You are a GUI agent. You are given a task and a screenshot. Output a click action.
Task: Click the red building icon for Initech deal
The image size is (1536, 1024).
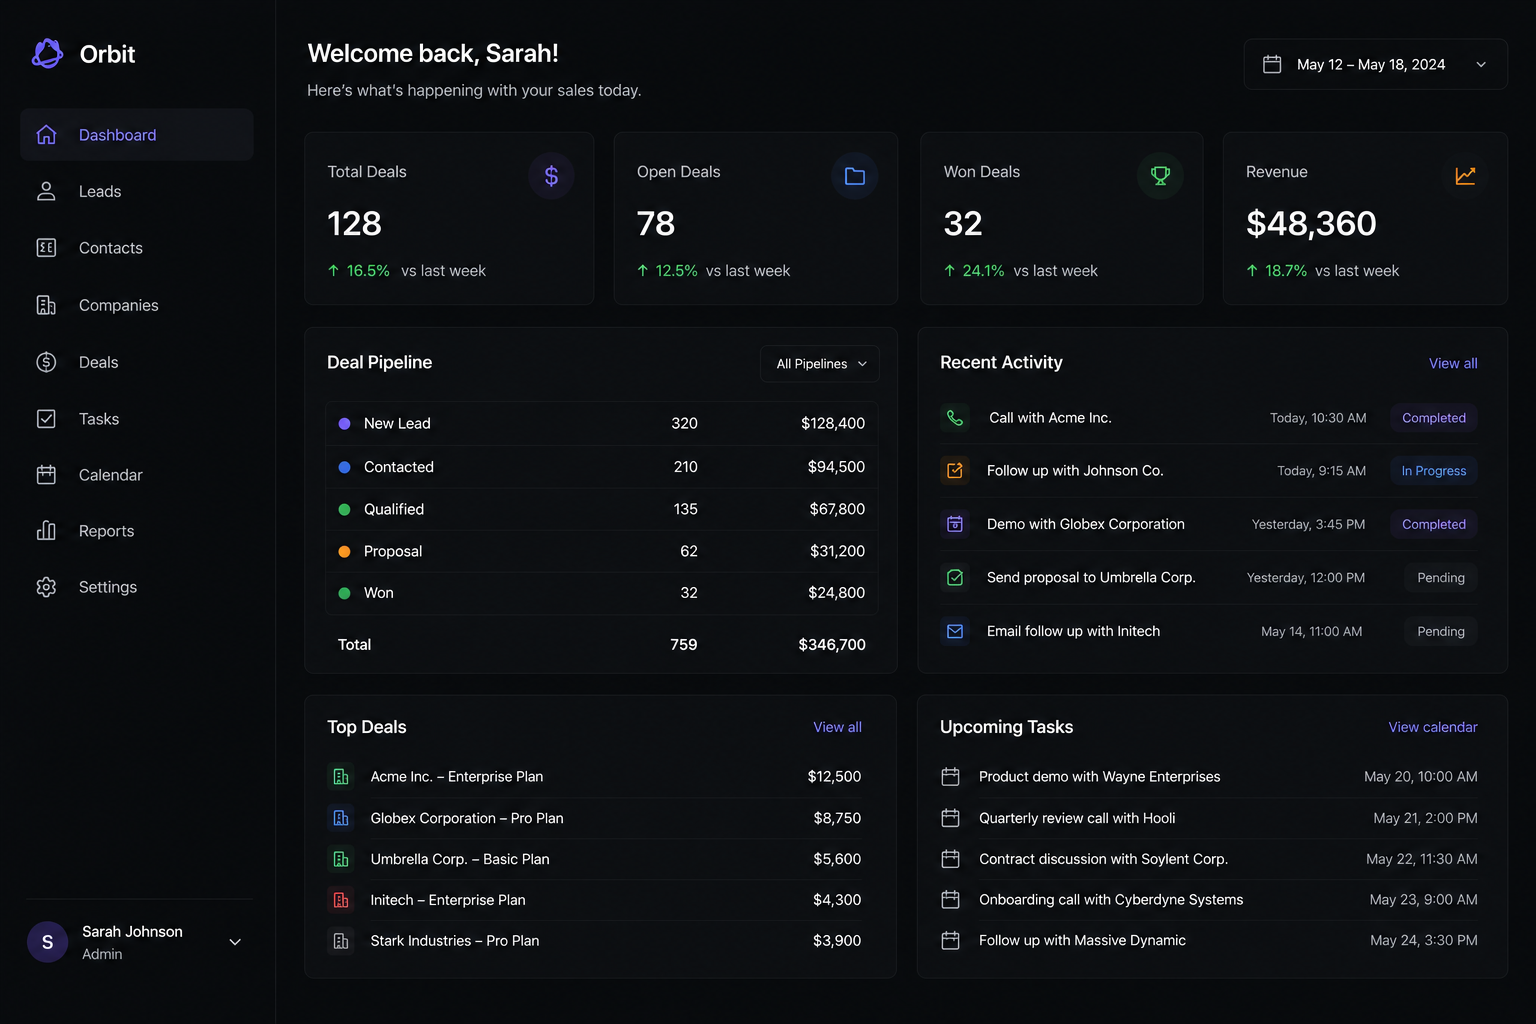click(x=341, y=900)
